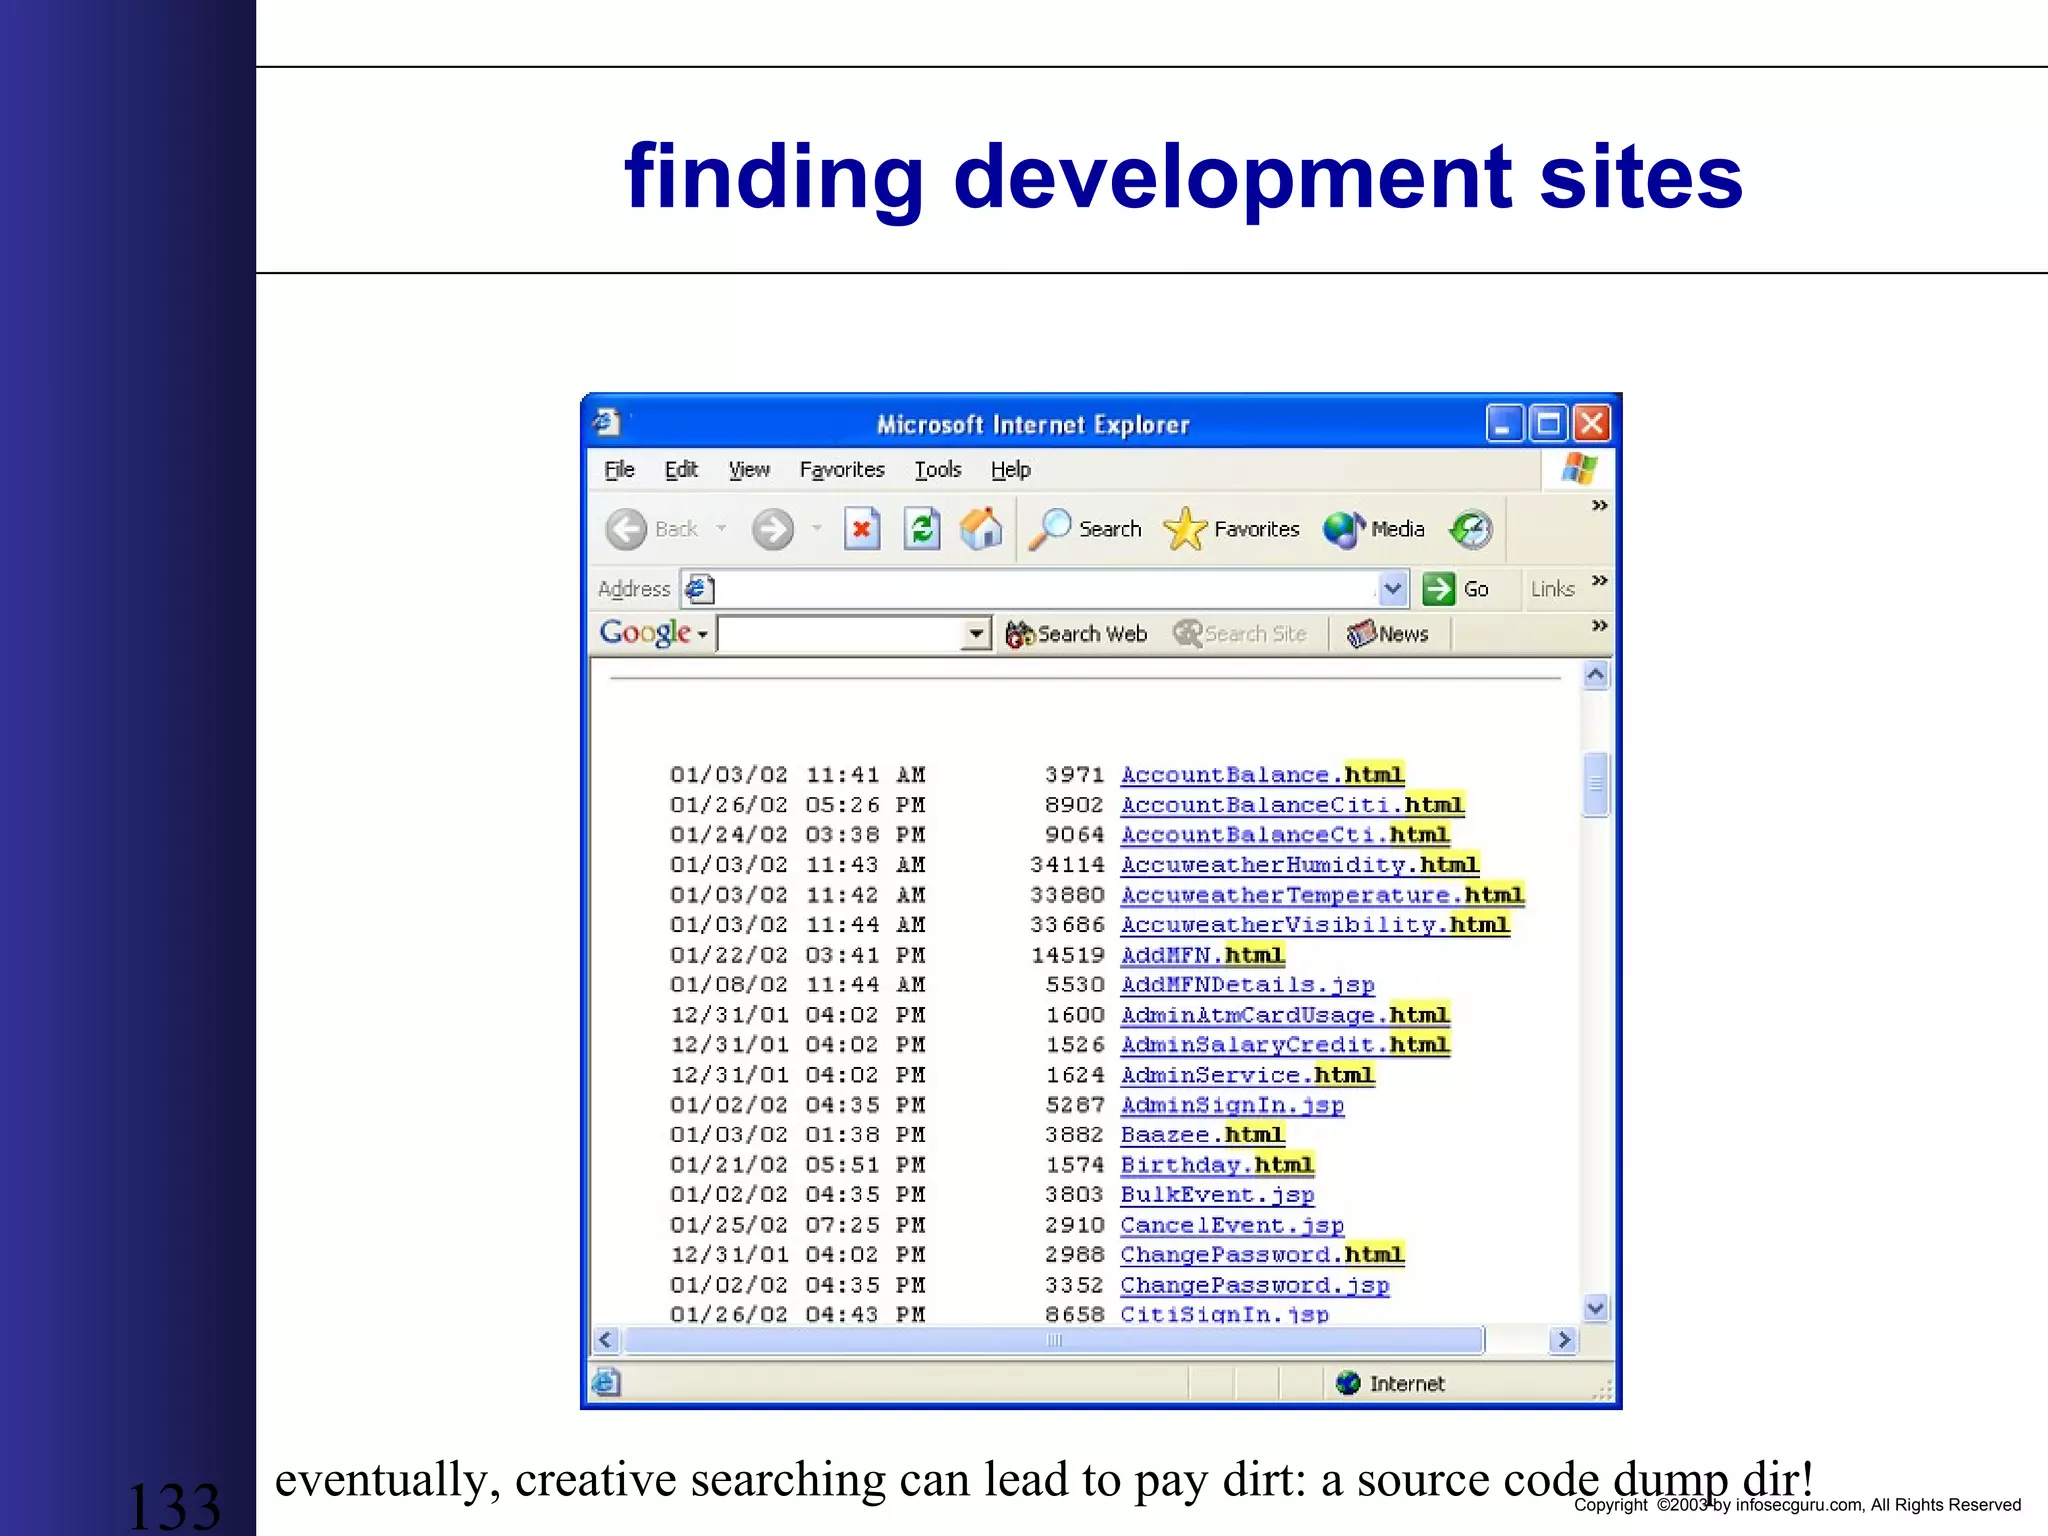This screenshot has height=1536, width=2048.
Task: Open the Favorites menu
Action: 842,469
